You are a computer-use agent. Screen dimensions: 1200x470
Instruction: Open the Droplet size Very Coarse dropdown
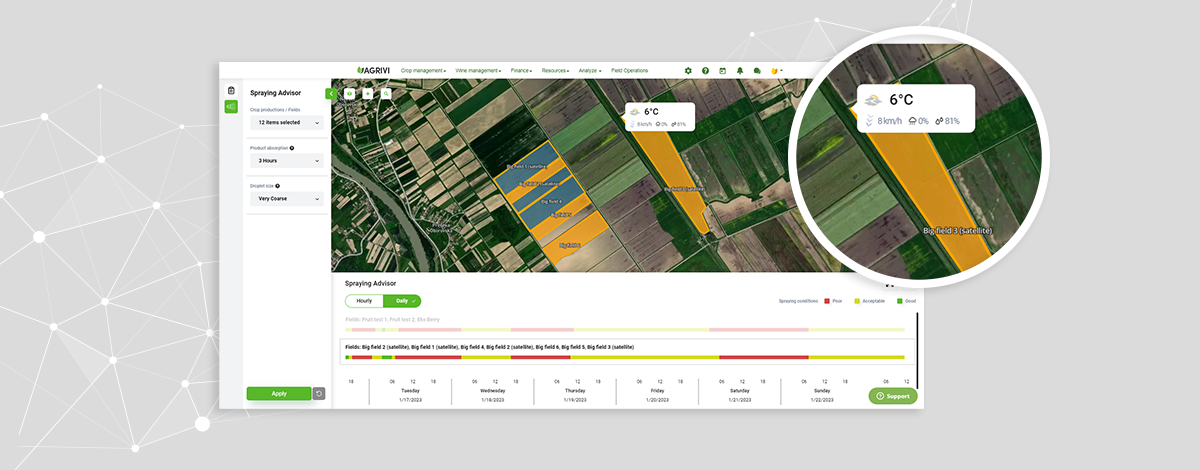[286, 198]
